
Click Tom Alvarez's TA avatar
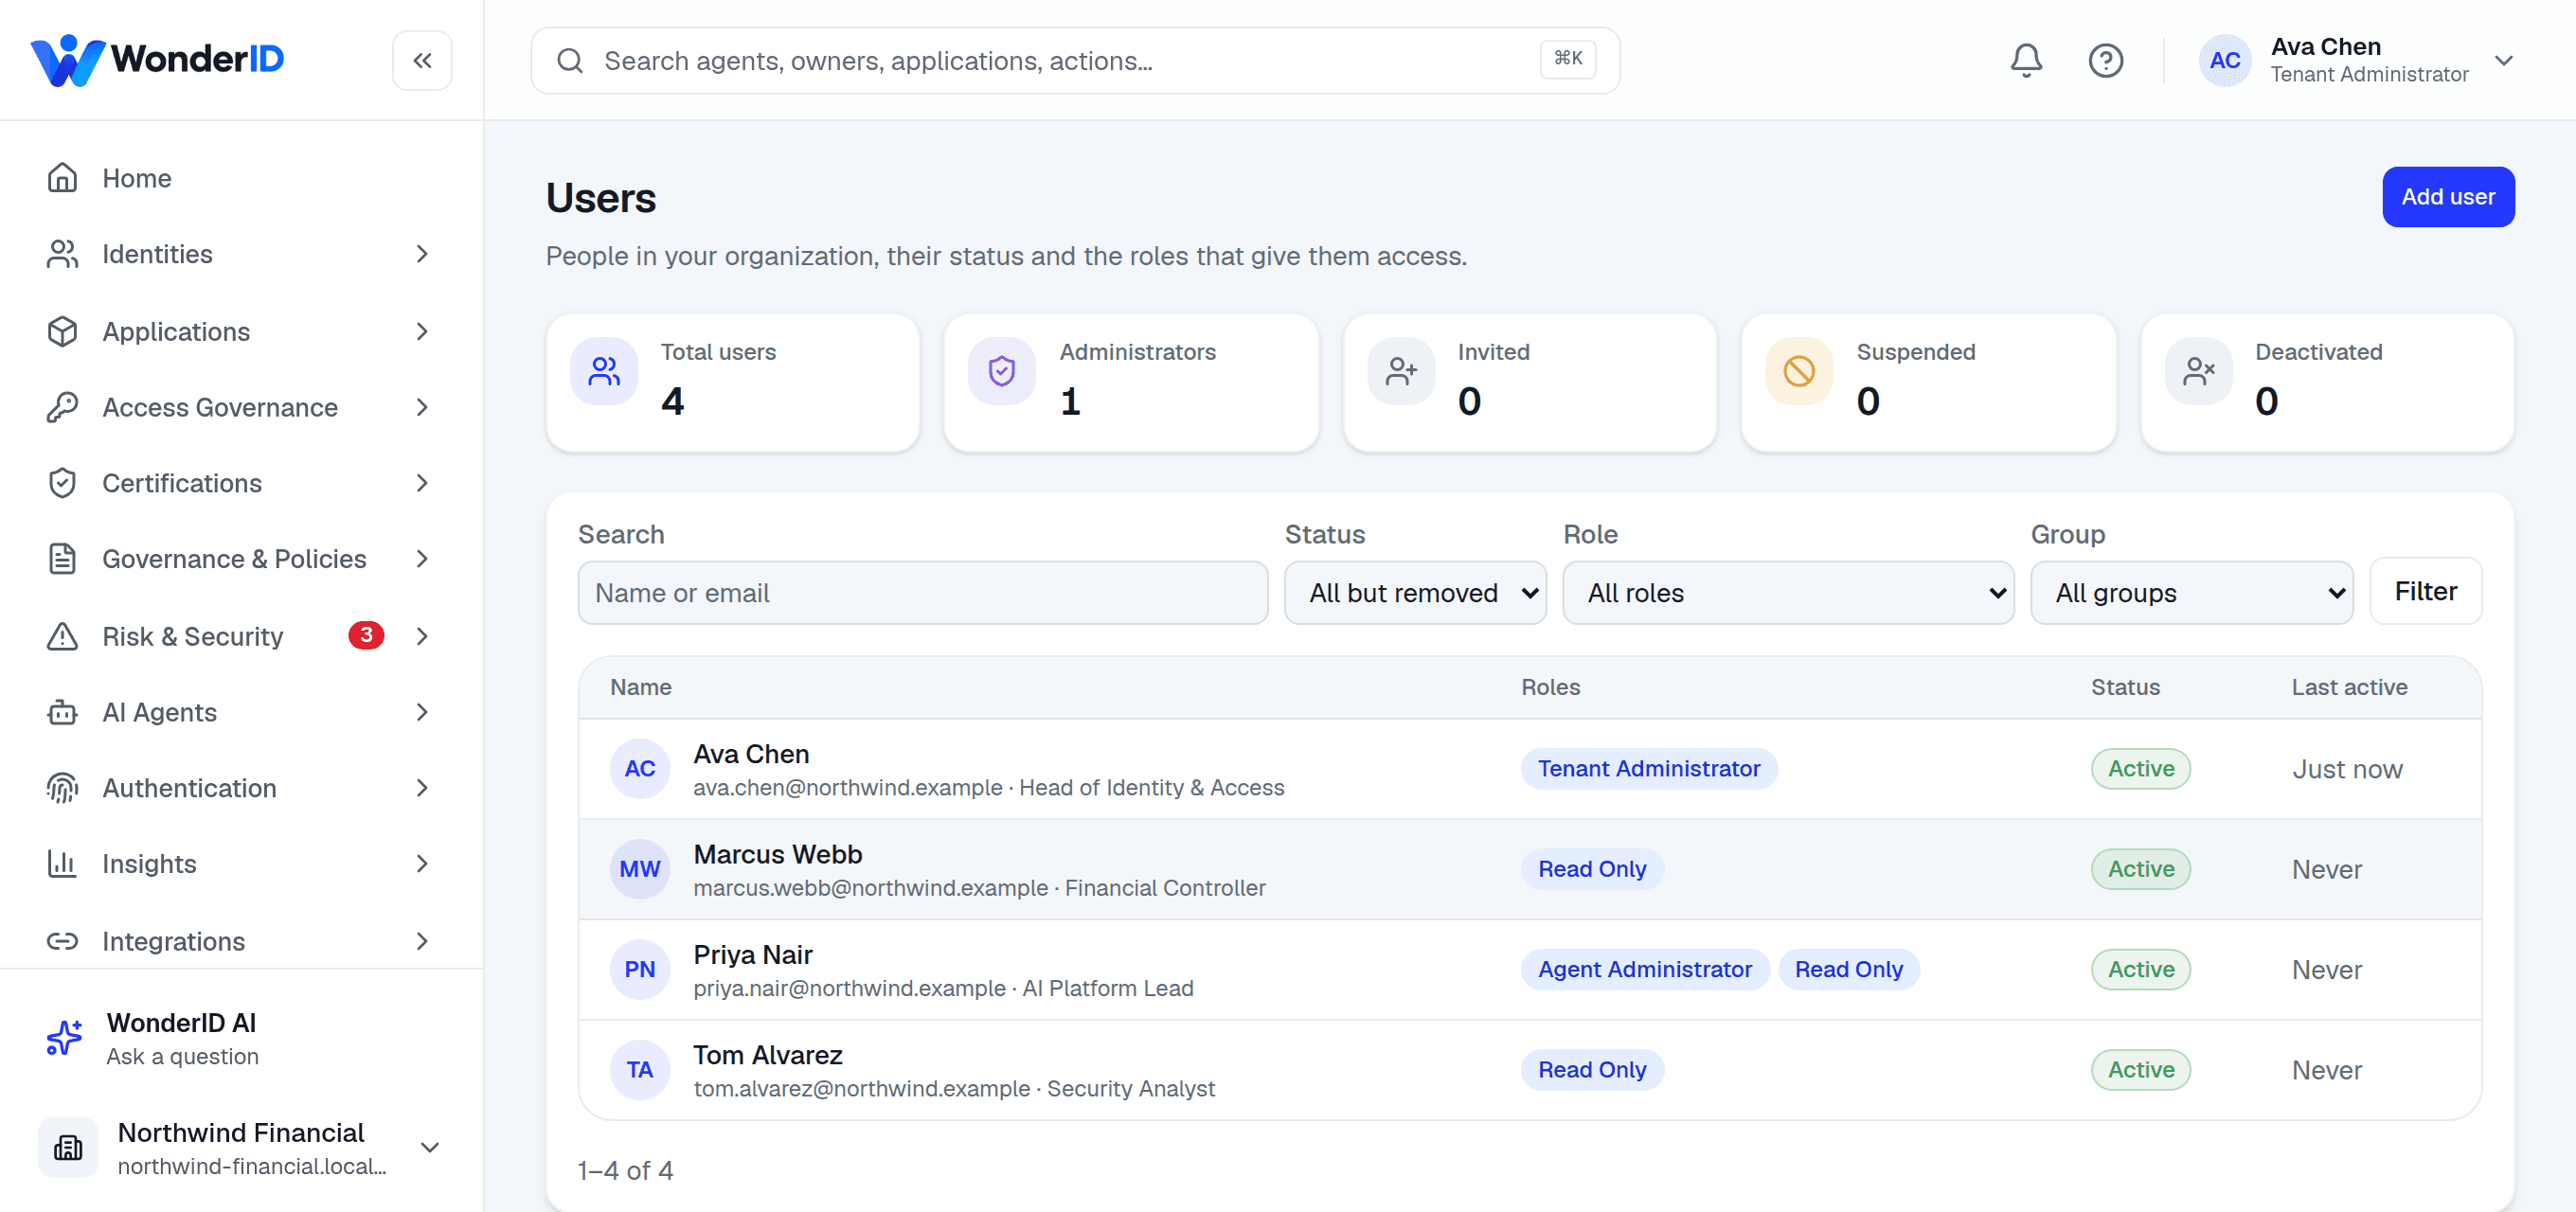640,1069
